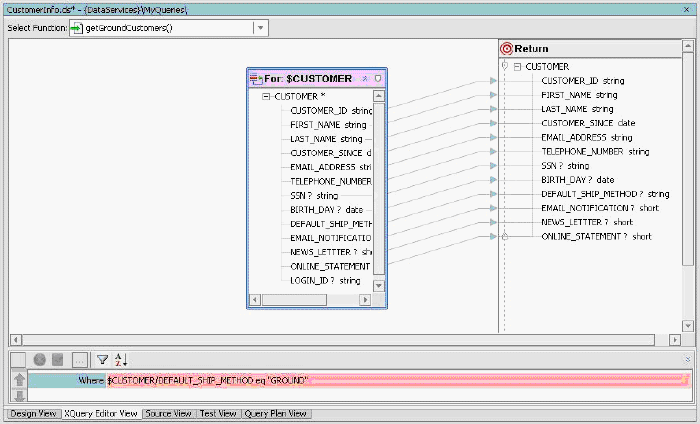This screenshot has width=700, height=424.
Task: Select FIRST_NAME string in For node
Action: point(328,125)
